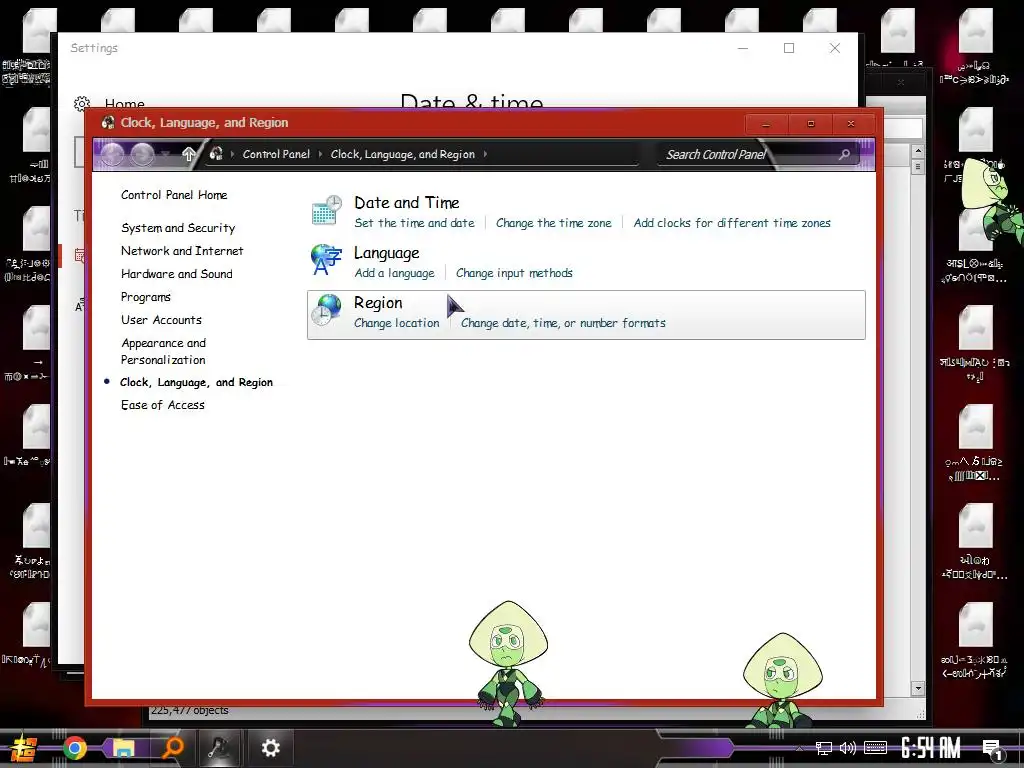The width and height of the screenshot is (1024, 768).
Task: Open System and Security category
Action: [178, 228]
